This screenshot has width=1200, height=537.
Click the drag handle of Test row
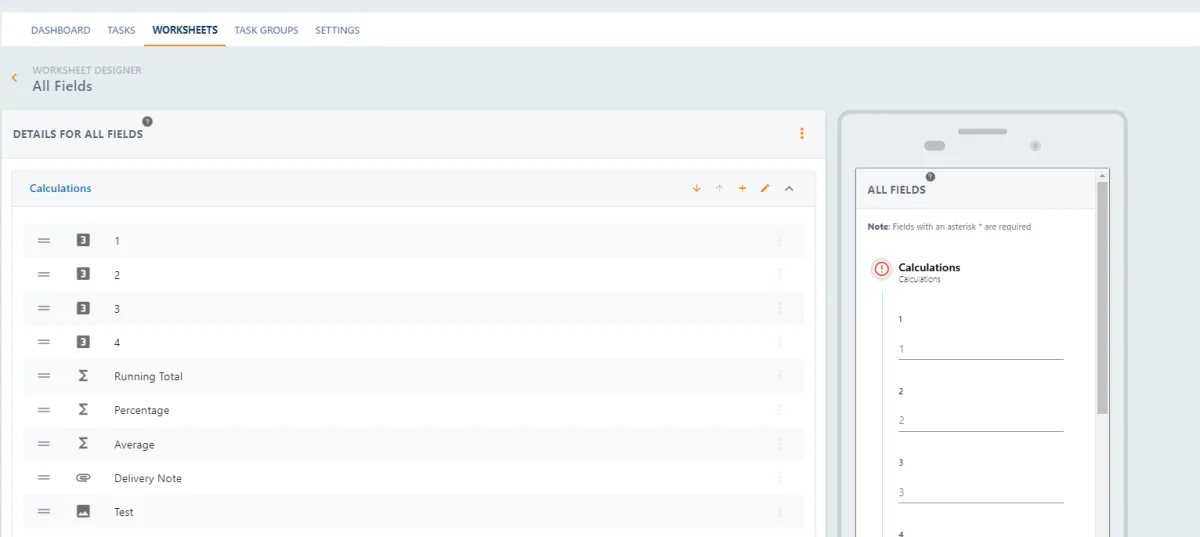(44, 512)
